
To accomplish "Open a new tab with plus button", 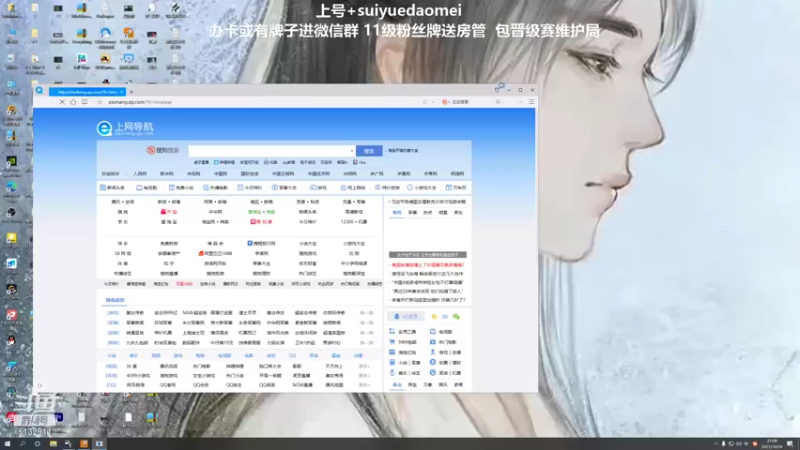I will [x=131, y=92].
